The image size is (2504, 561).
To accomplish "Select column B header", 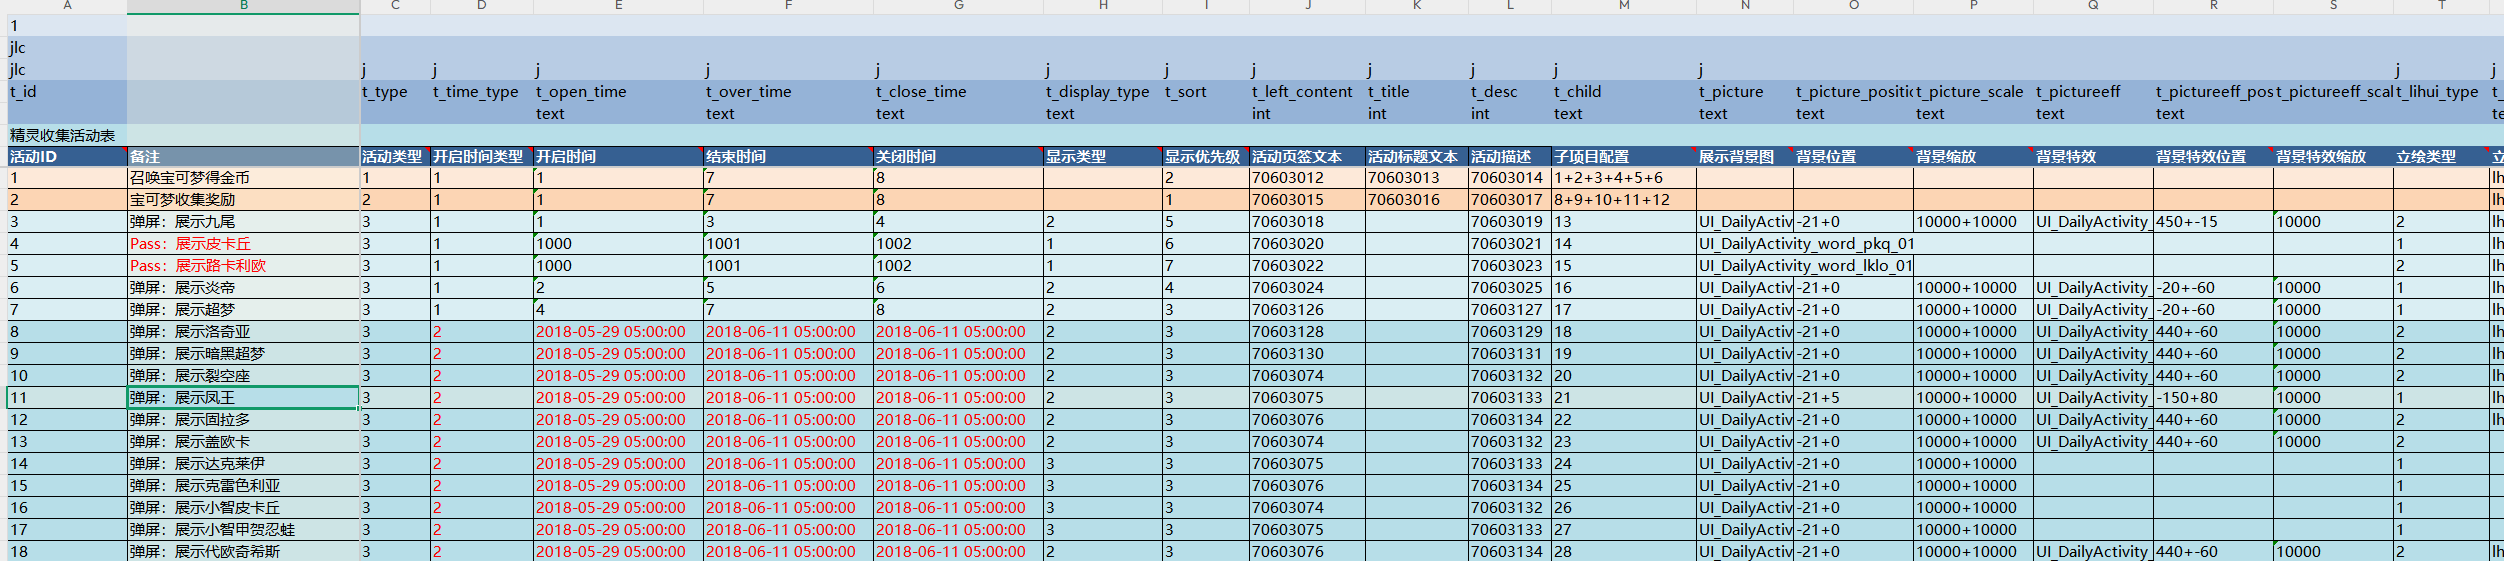I will [243, 6].
